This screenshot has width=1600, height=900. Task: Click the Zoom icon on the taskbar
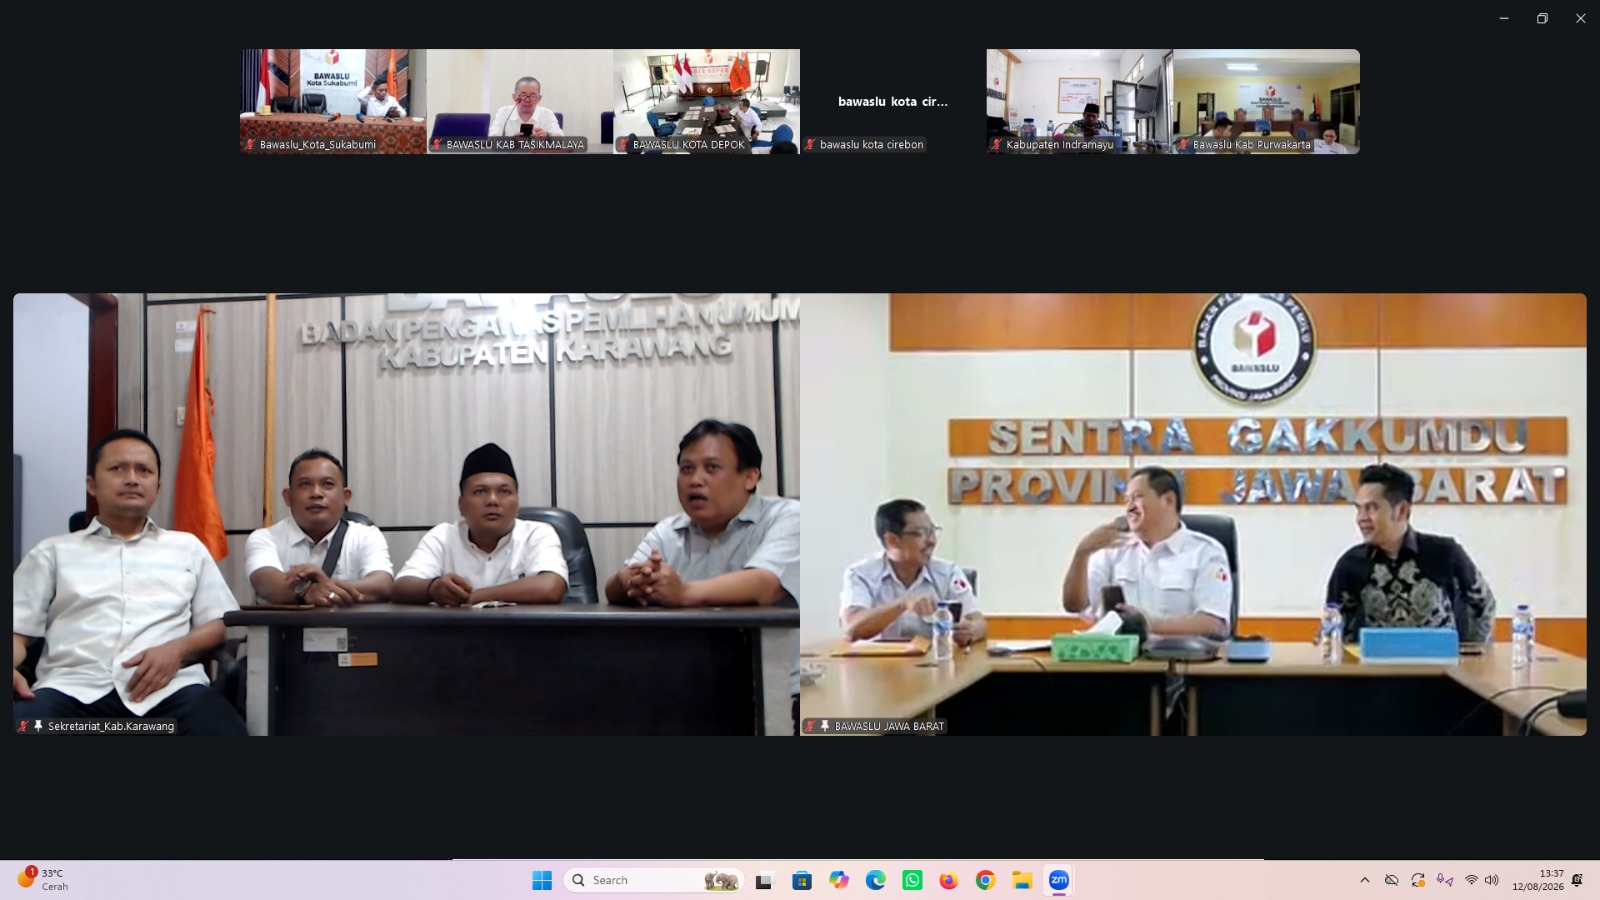[1059, 880]
